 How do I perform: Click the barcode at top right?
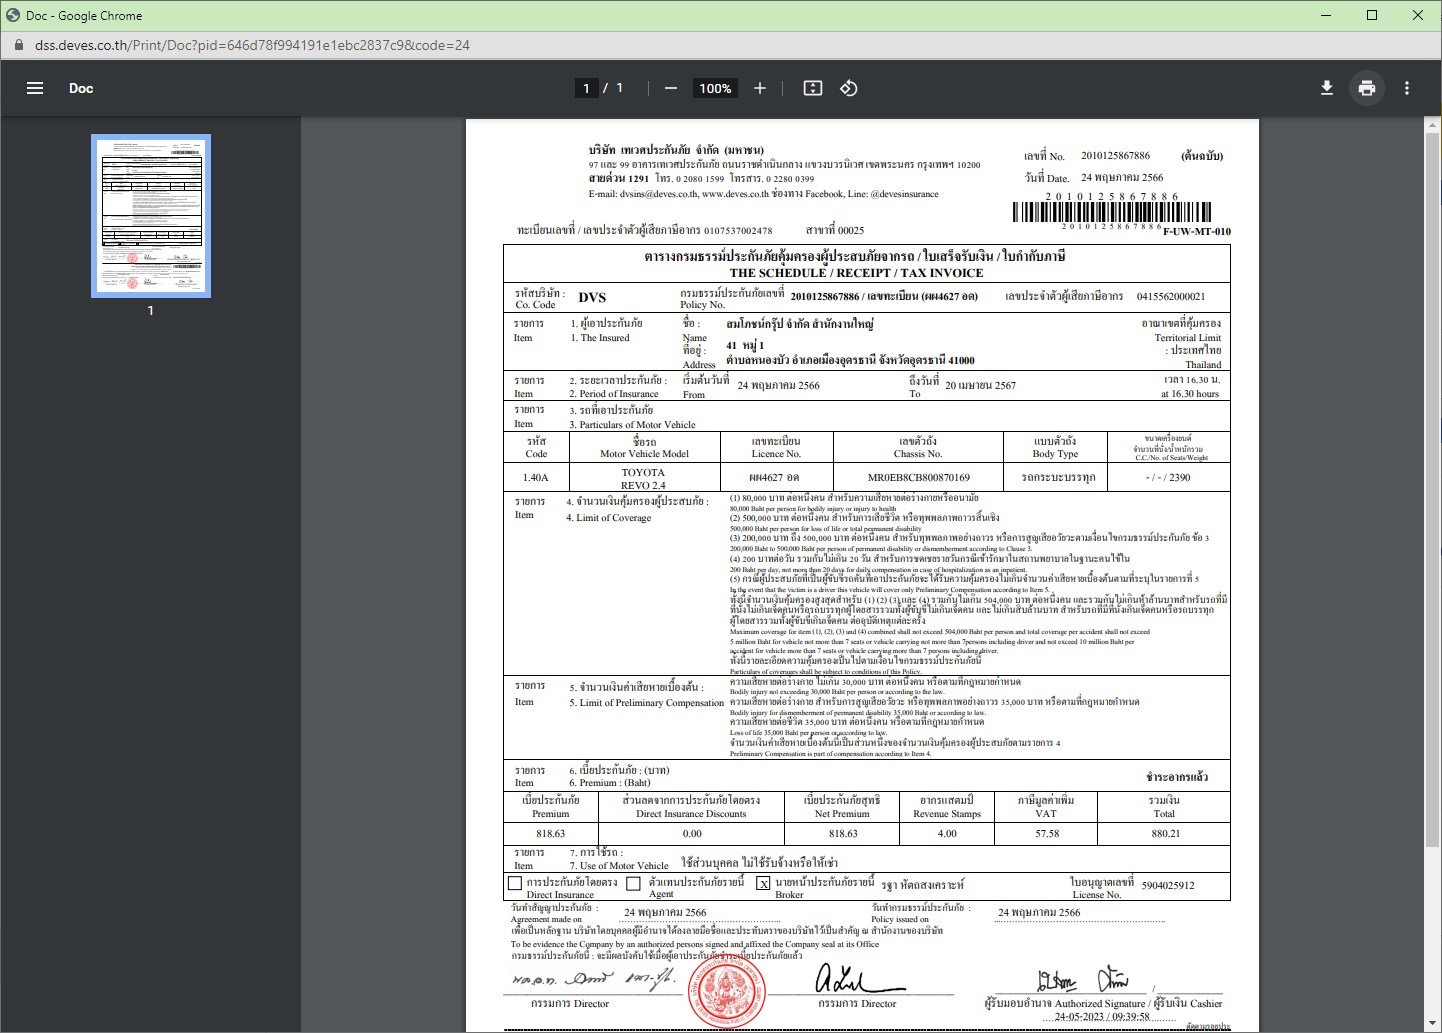tap(1112, 212)
